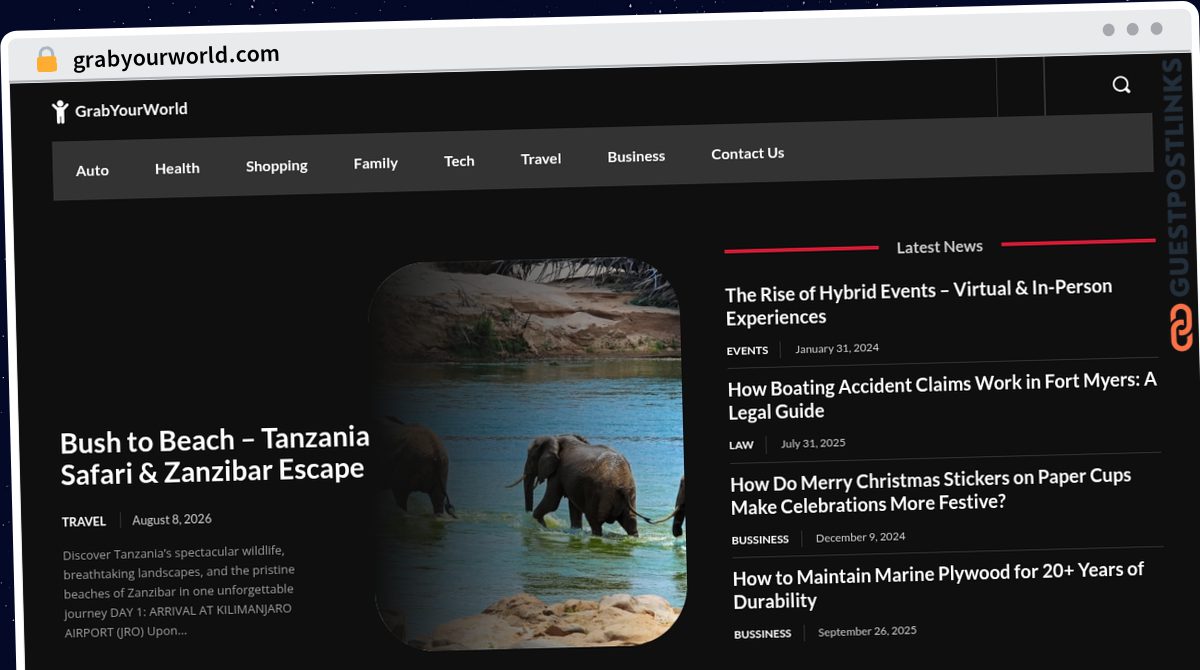Open Merry Christmas Stickers on Paper Cups article

coord(931,491)
